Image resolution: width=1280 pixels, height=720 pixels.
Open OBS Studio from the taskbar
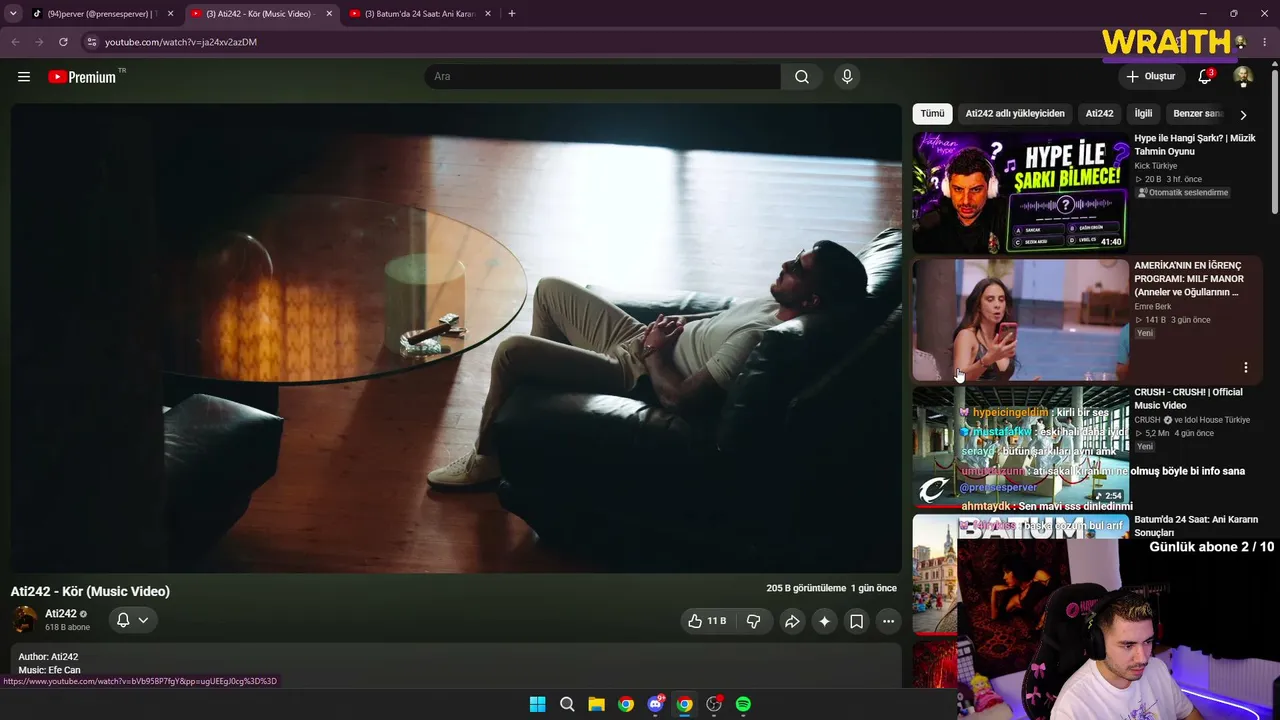click(714, 704)
